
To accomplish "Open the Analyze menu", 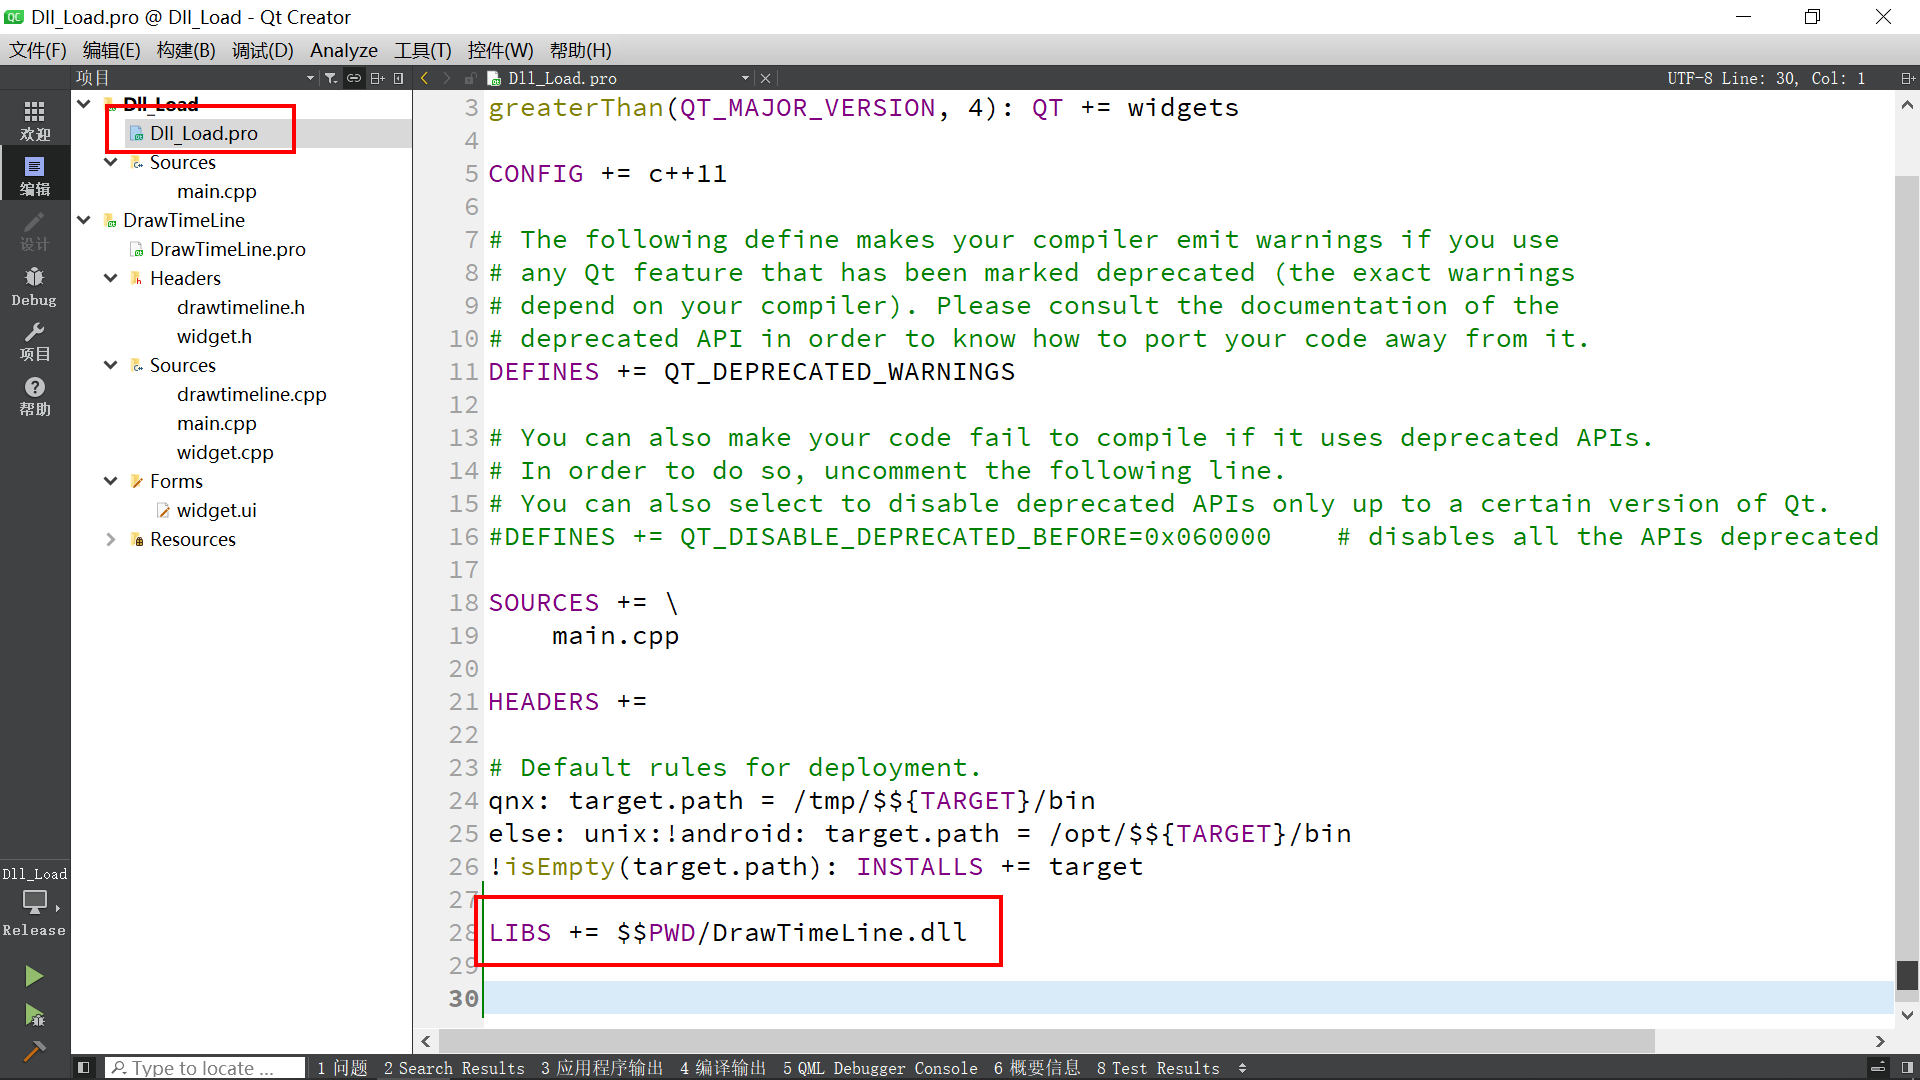I will click(343, 50).
